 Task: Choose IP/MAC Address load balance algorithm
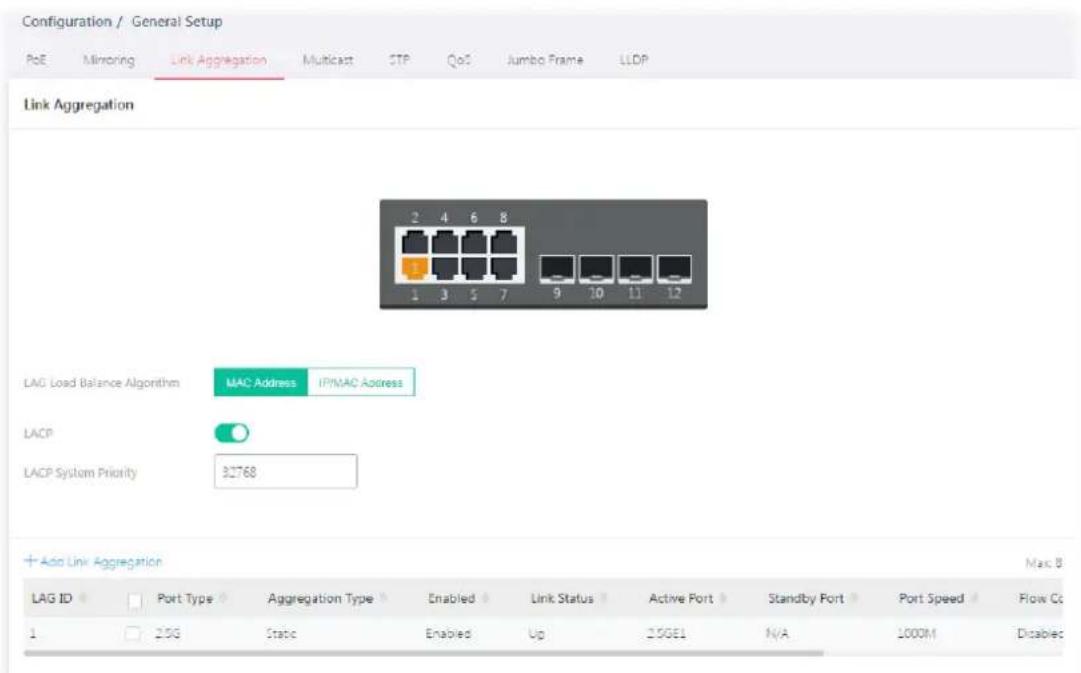click(x=361, y=383)
